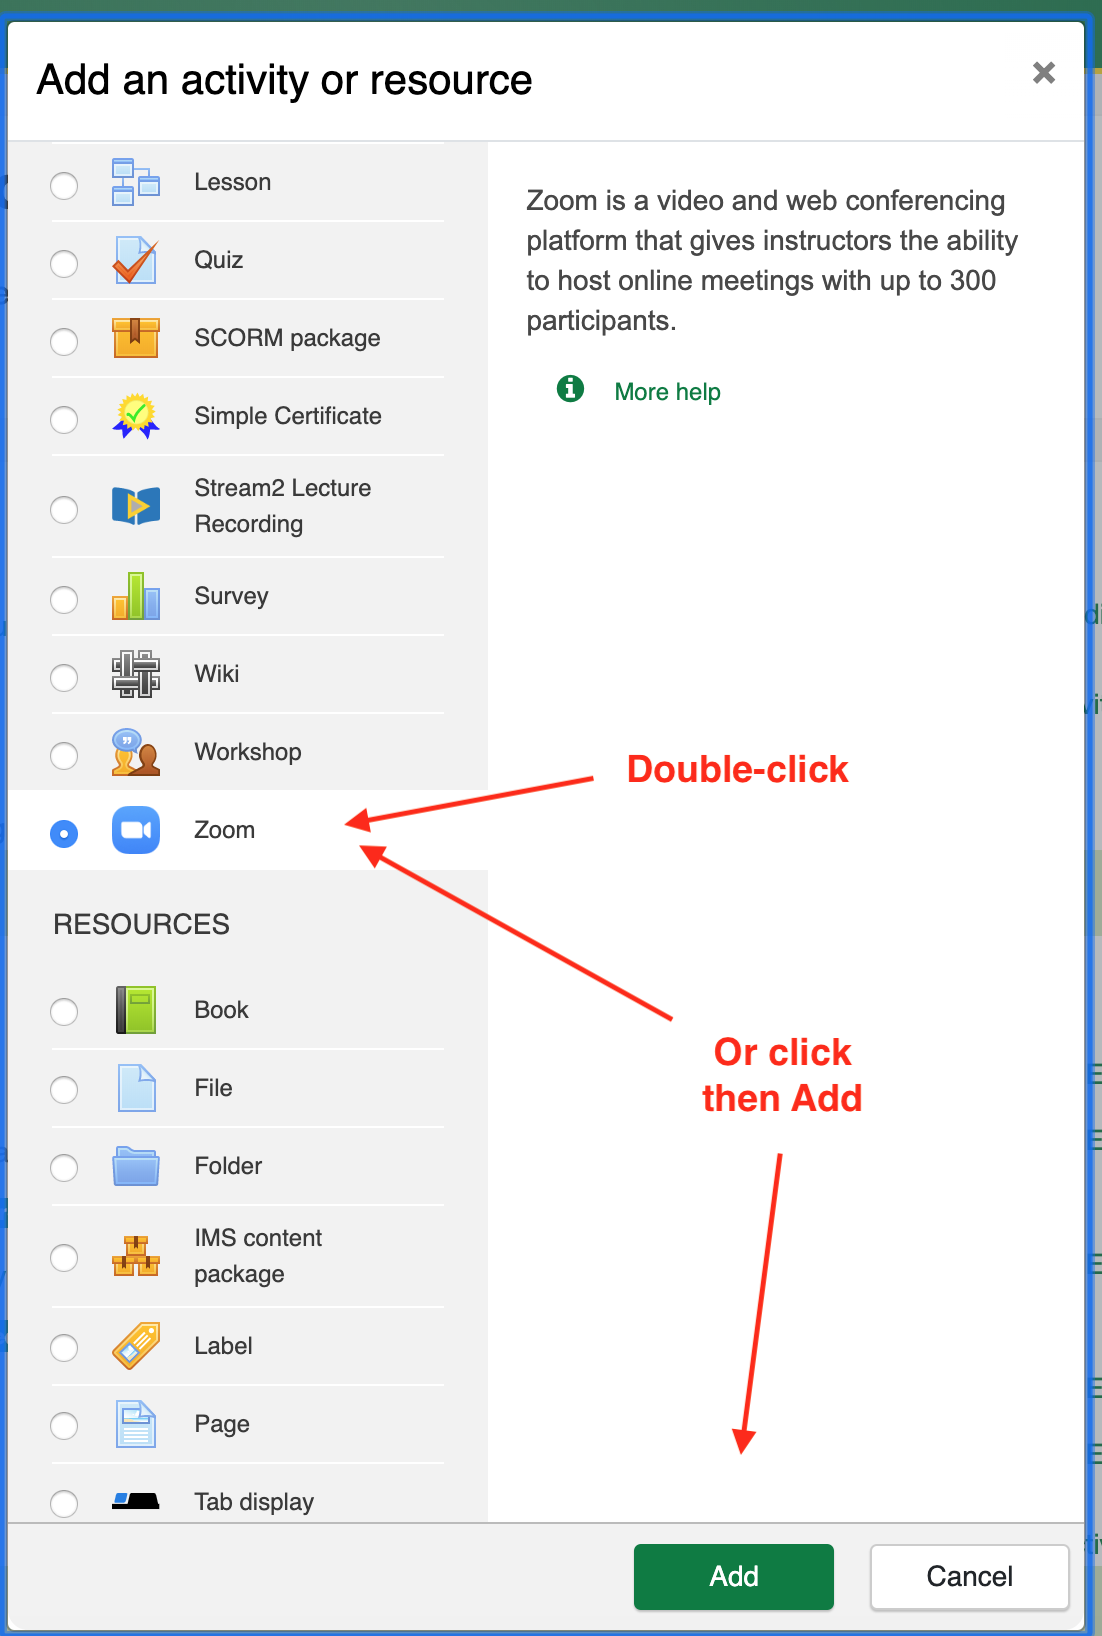Click the Label tag icon
This screenshot has width=1102, height=1636.
135,1346
